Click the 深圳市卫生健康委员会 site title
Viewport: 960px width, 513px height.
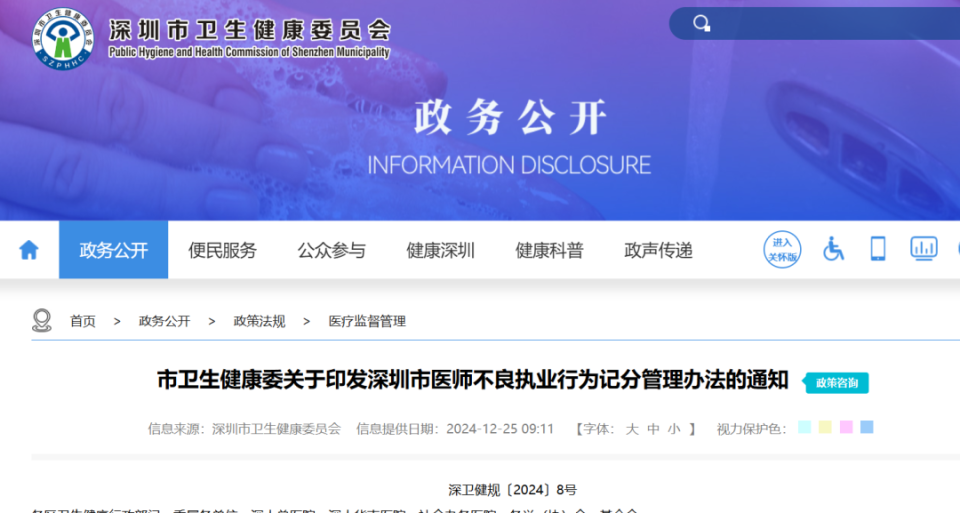[250, 30]
